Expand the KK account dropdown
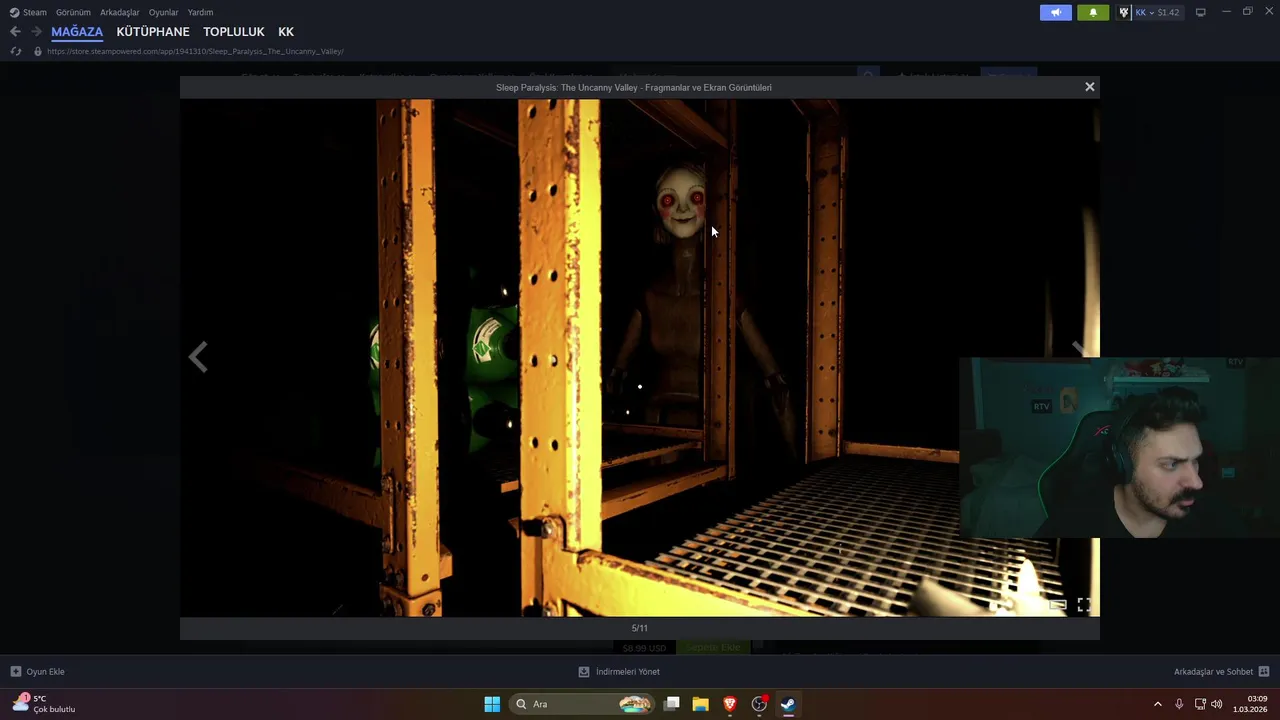Viewport: 1280px width, 720px height. [x=1151, y=12]
